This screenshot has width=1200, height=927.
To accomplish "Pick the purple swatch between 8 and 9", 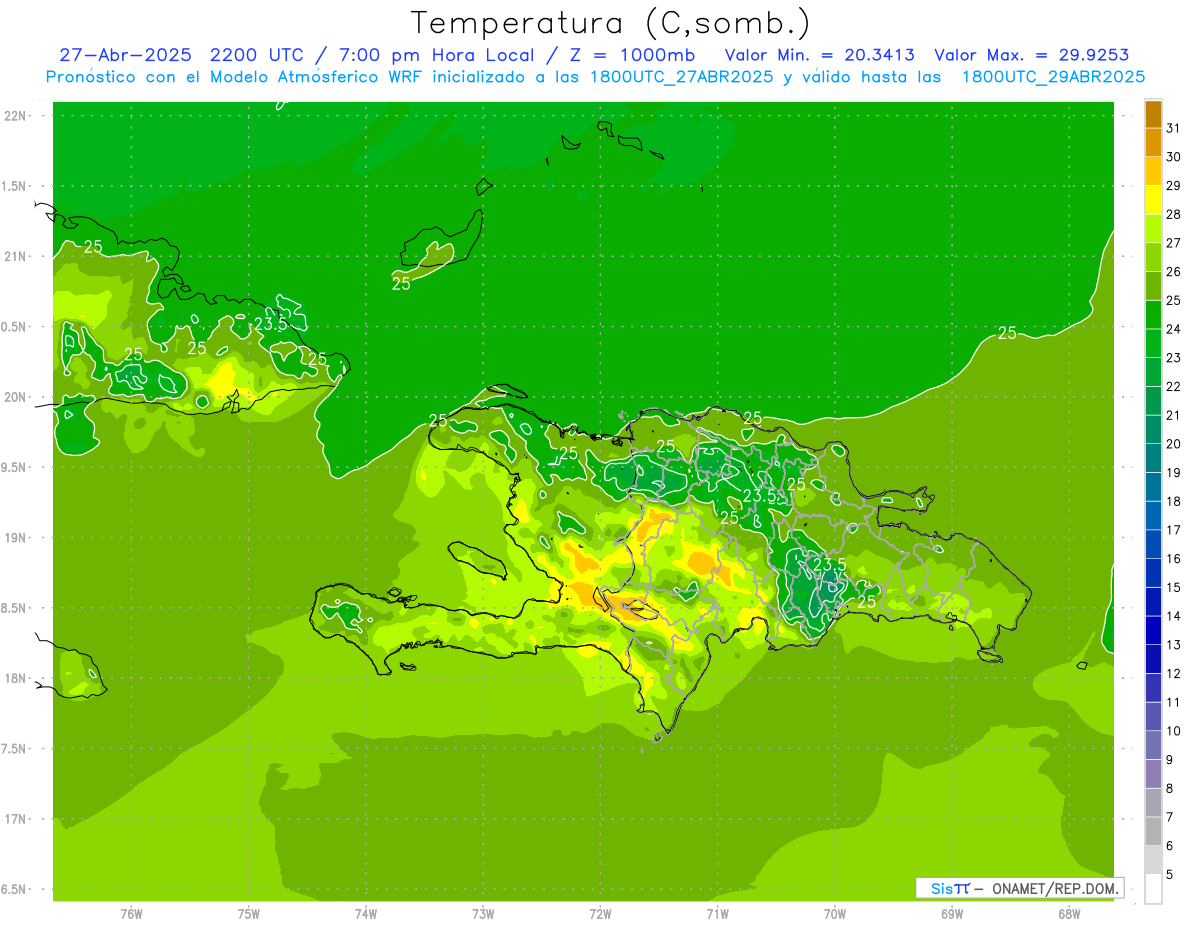I will point(1153,774).
